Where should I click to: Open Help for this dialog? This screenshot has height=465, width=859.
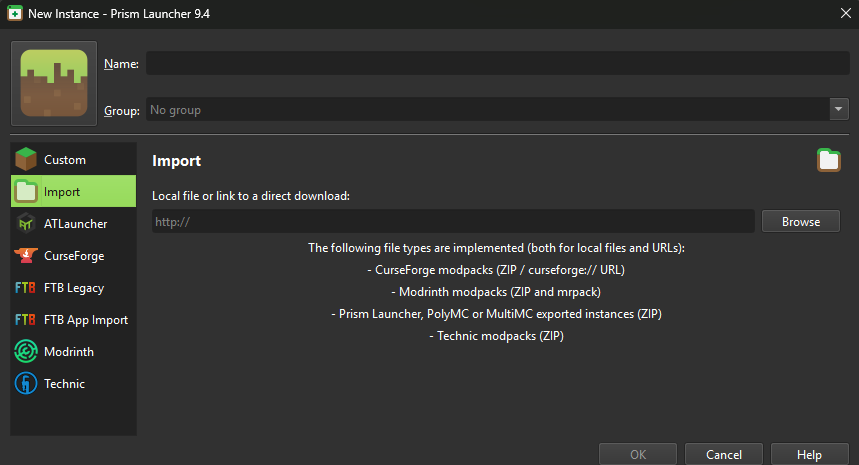coord(809,454)
